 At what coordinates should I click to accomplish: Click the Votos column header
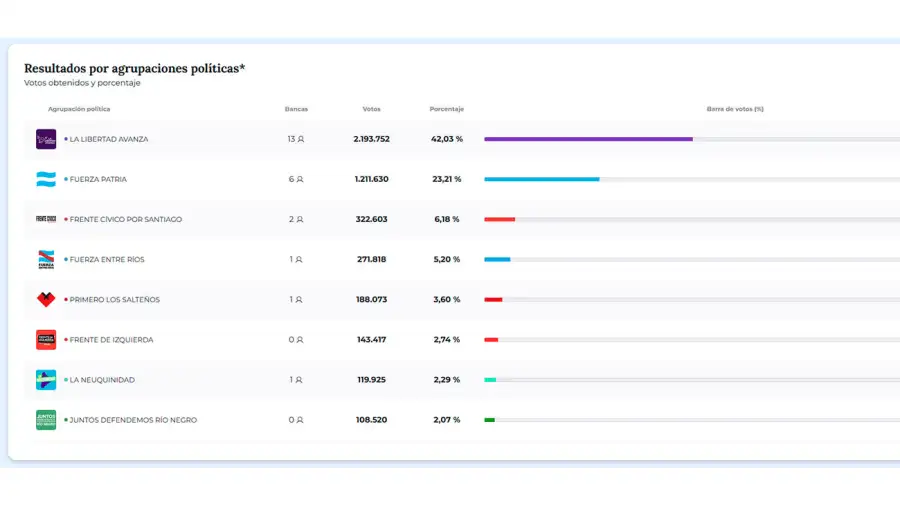click(371, 108)
